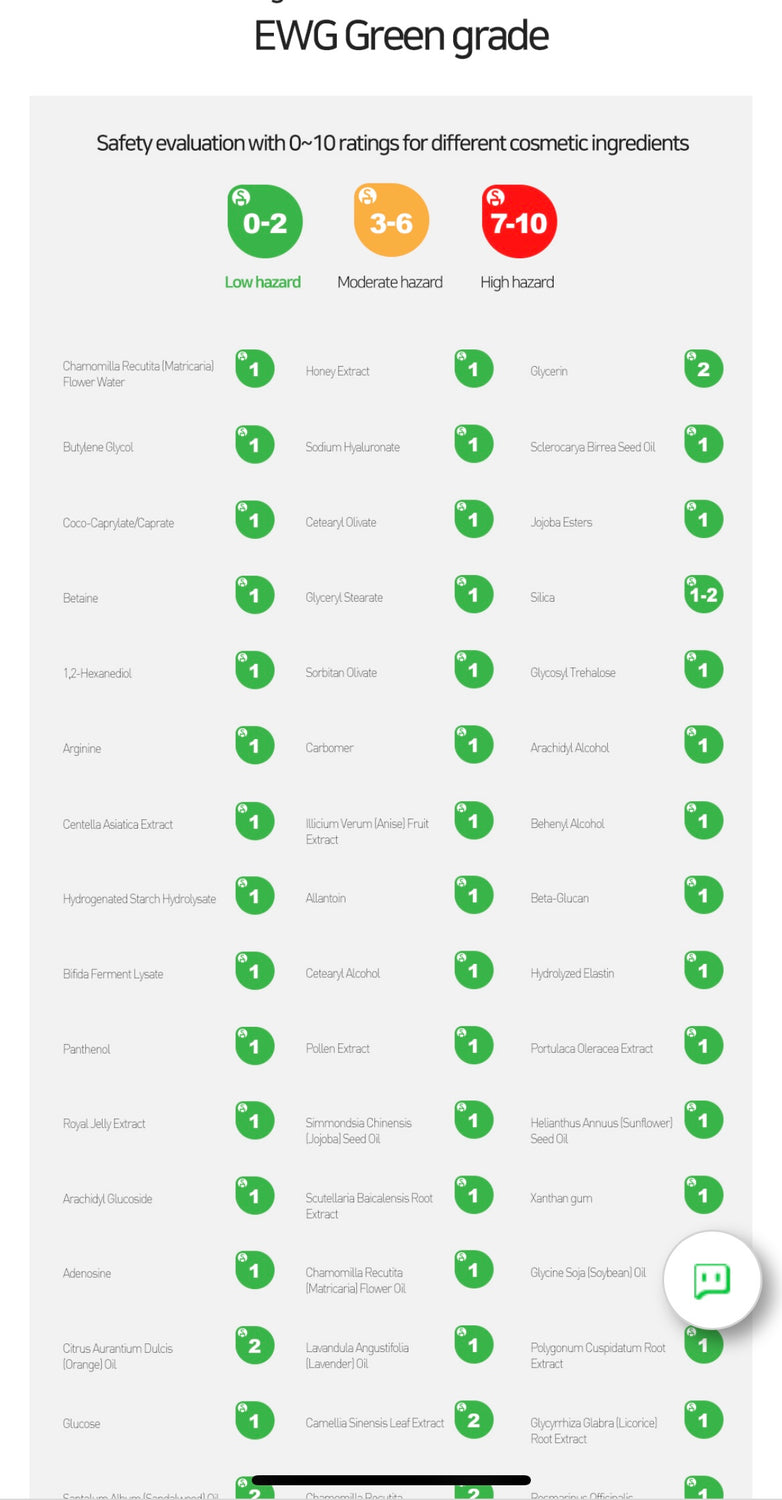The image size is (782, 1500).
Task: Click the Jojoba Esters ingredient name
Action: pyautogui.click(x=561, y=522)
